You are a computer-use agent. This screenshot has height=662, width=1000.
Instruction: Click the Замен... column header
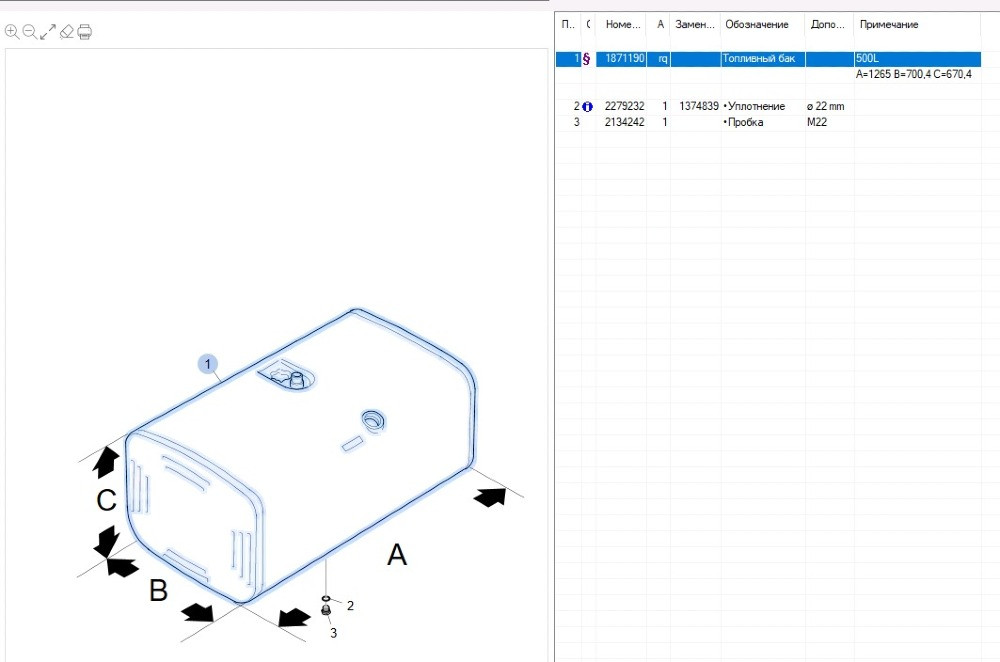[695, 25]
